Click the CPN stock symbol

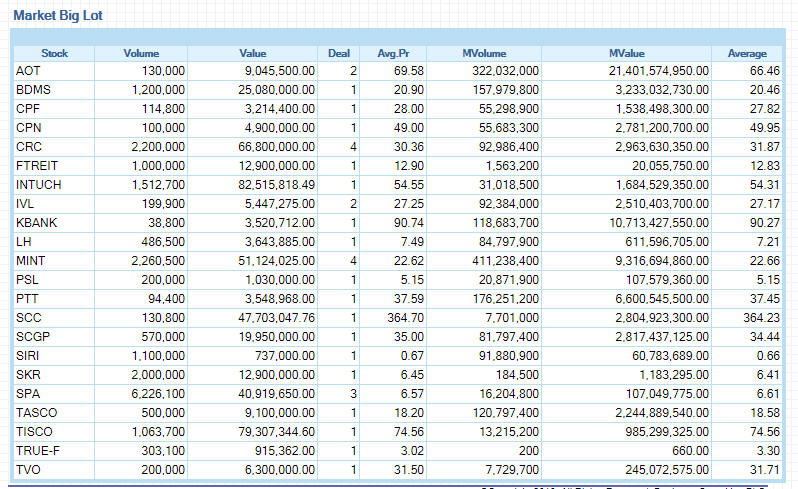pyautogui.click(x=28, y=128)
